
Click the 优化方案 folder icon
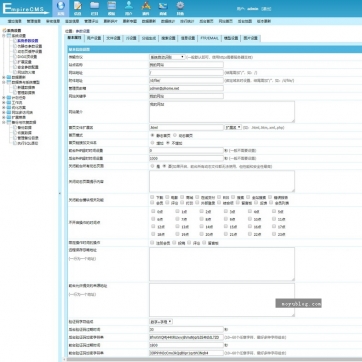[x=9, y=108]
